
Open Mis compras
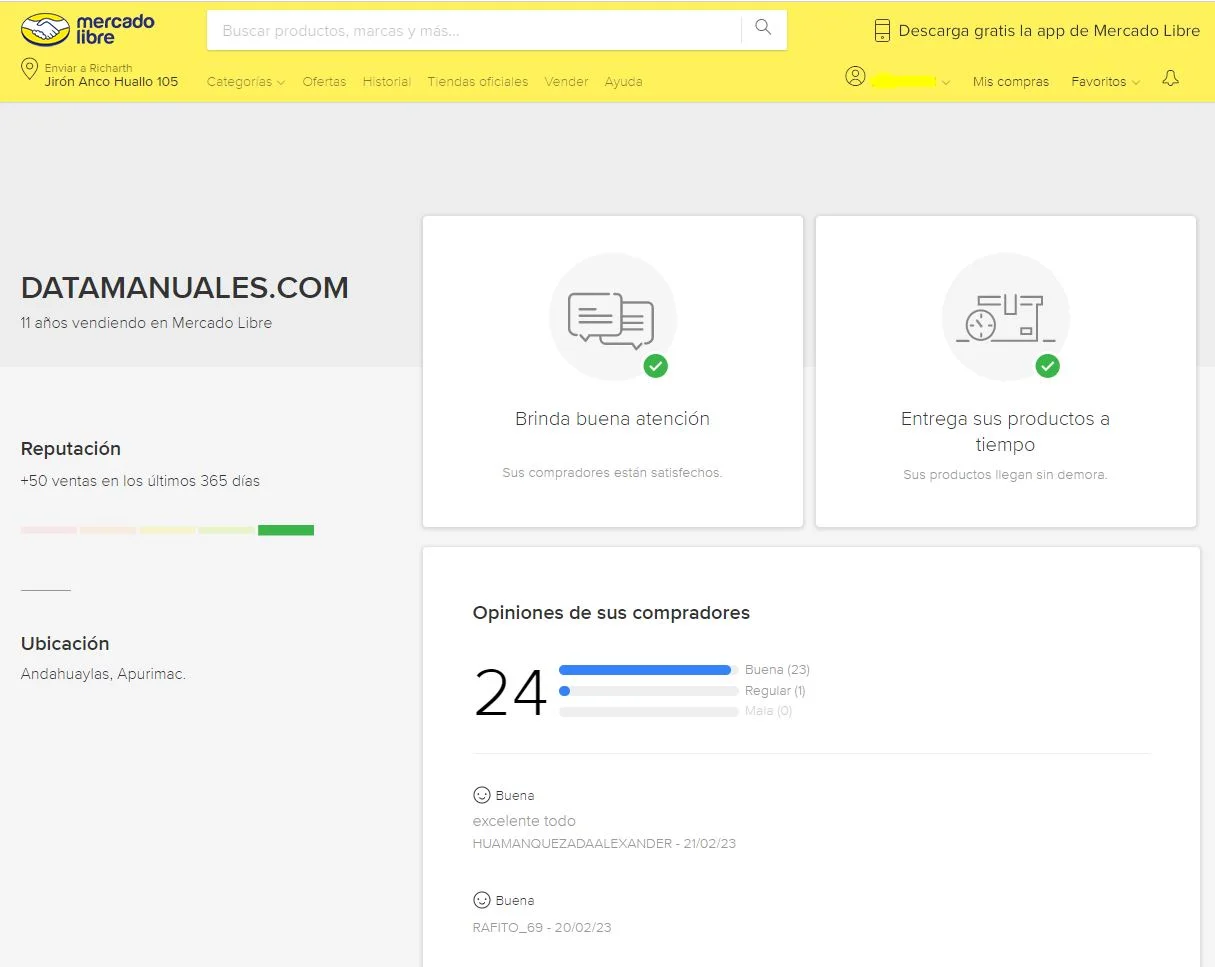[1011, 82]
